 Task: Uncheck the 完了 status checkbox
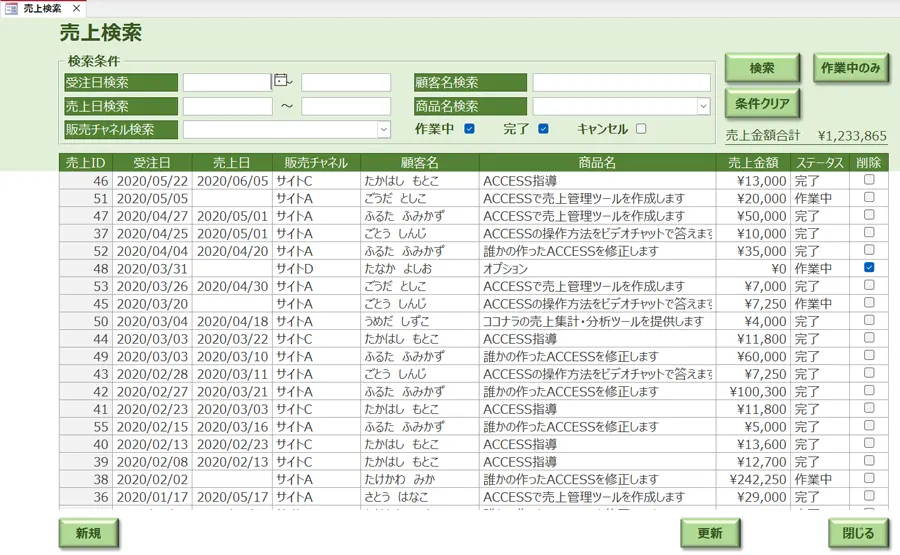click(x=543, y=129)
